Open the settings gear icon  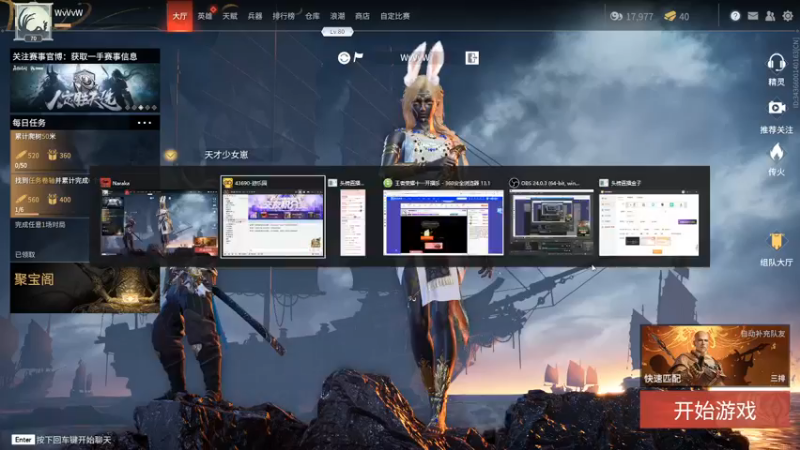click(x=788, y=16)
